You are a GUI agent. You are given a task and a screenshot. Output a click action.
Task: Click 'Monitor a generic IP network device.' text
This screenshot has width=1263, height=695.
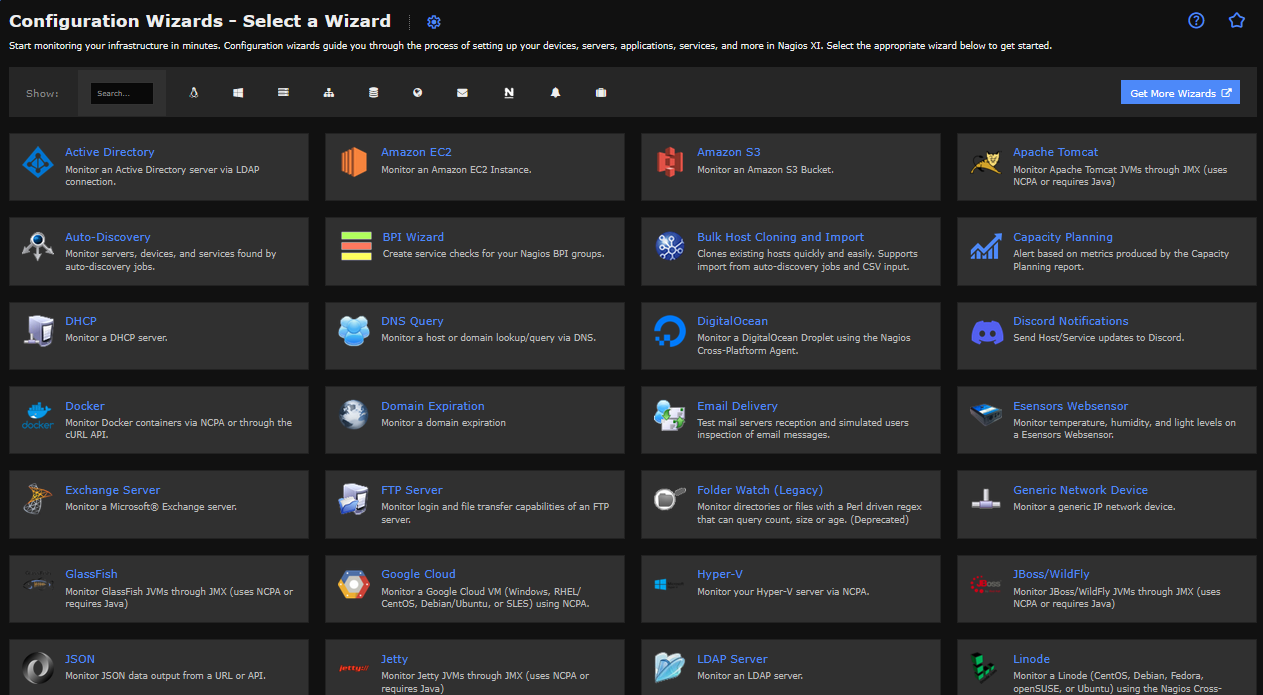[x=1094, y=507]
